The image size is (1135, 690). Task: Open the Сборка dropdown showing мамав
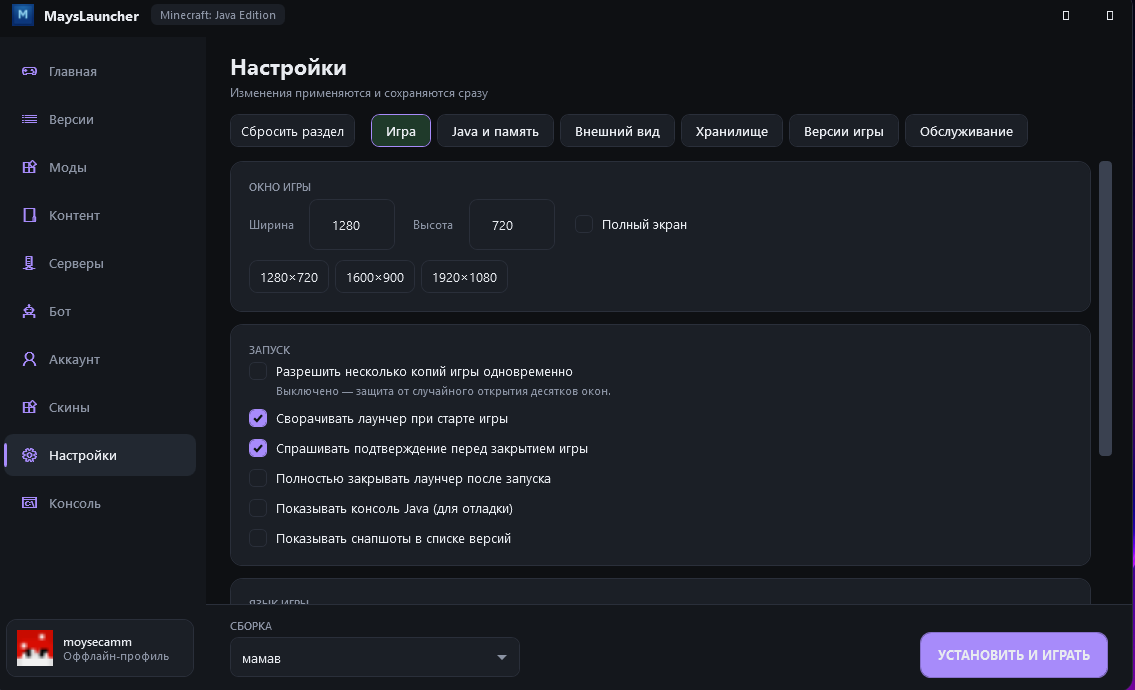pyautogui.click(x=374, y=657)
